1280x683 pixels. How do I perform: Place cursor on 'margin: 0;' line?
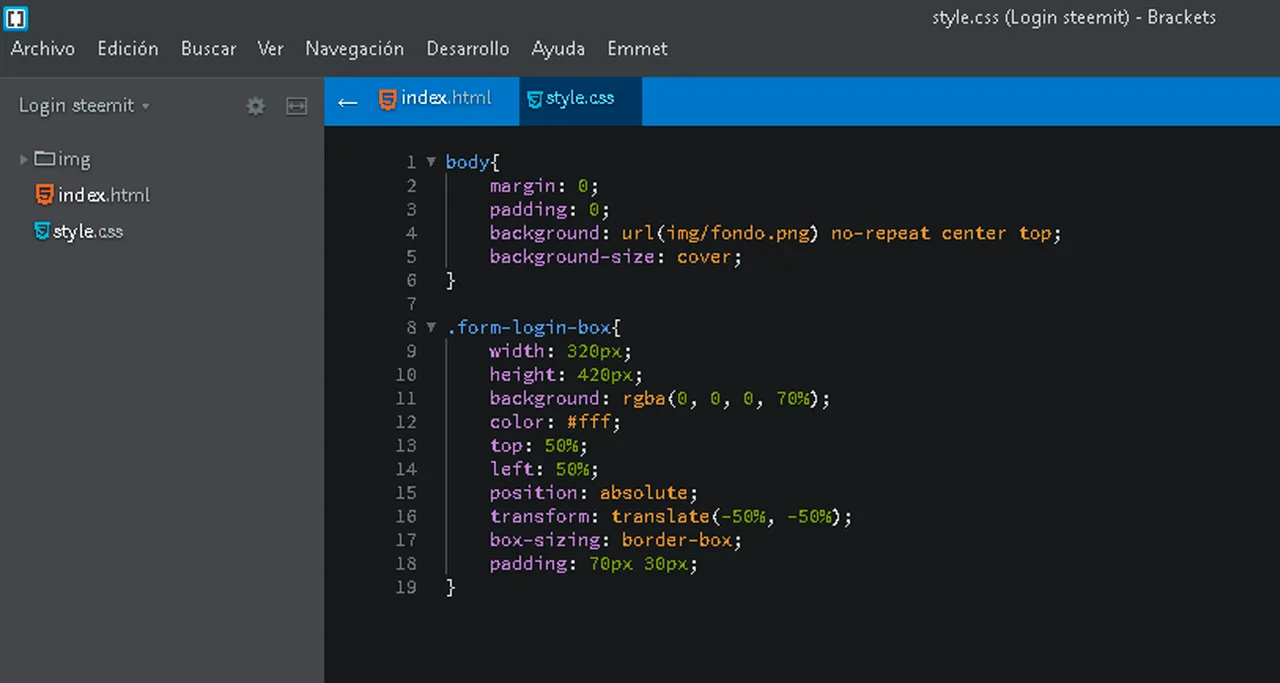[544, 186]
